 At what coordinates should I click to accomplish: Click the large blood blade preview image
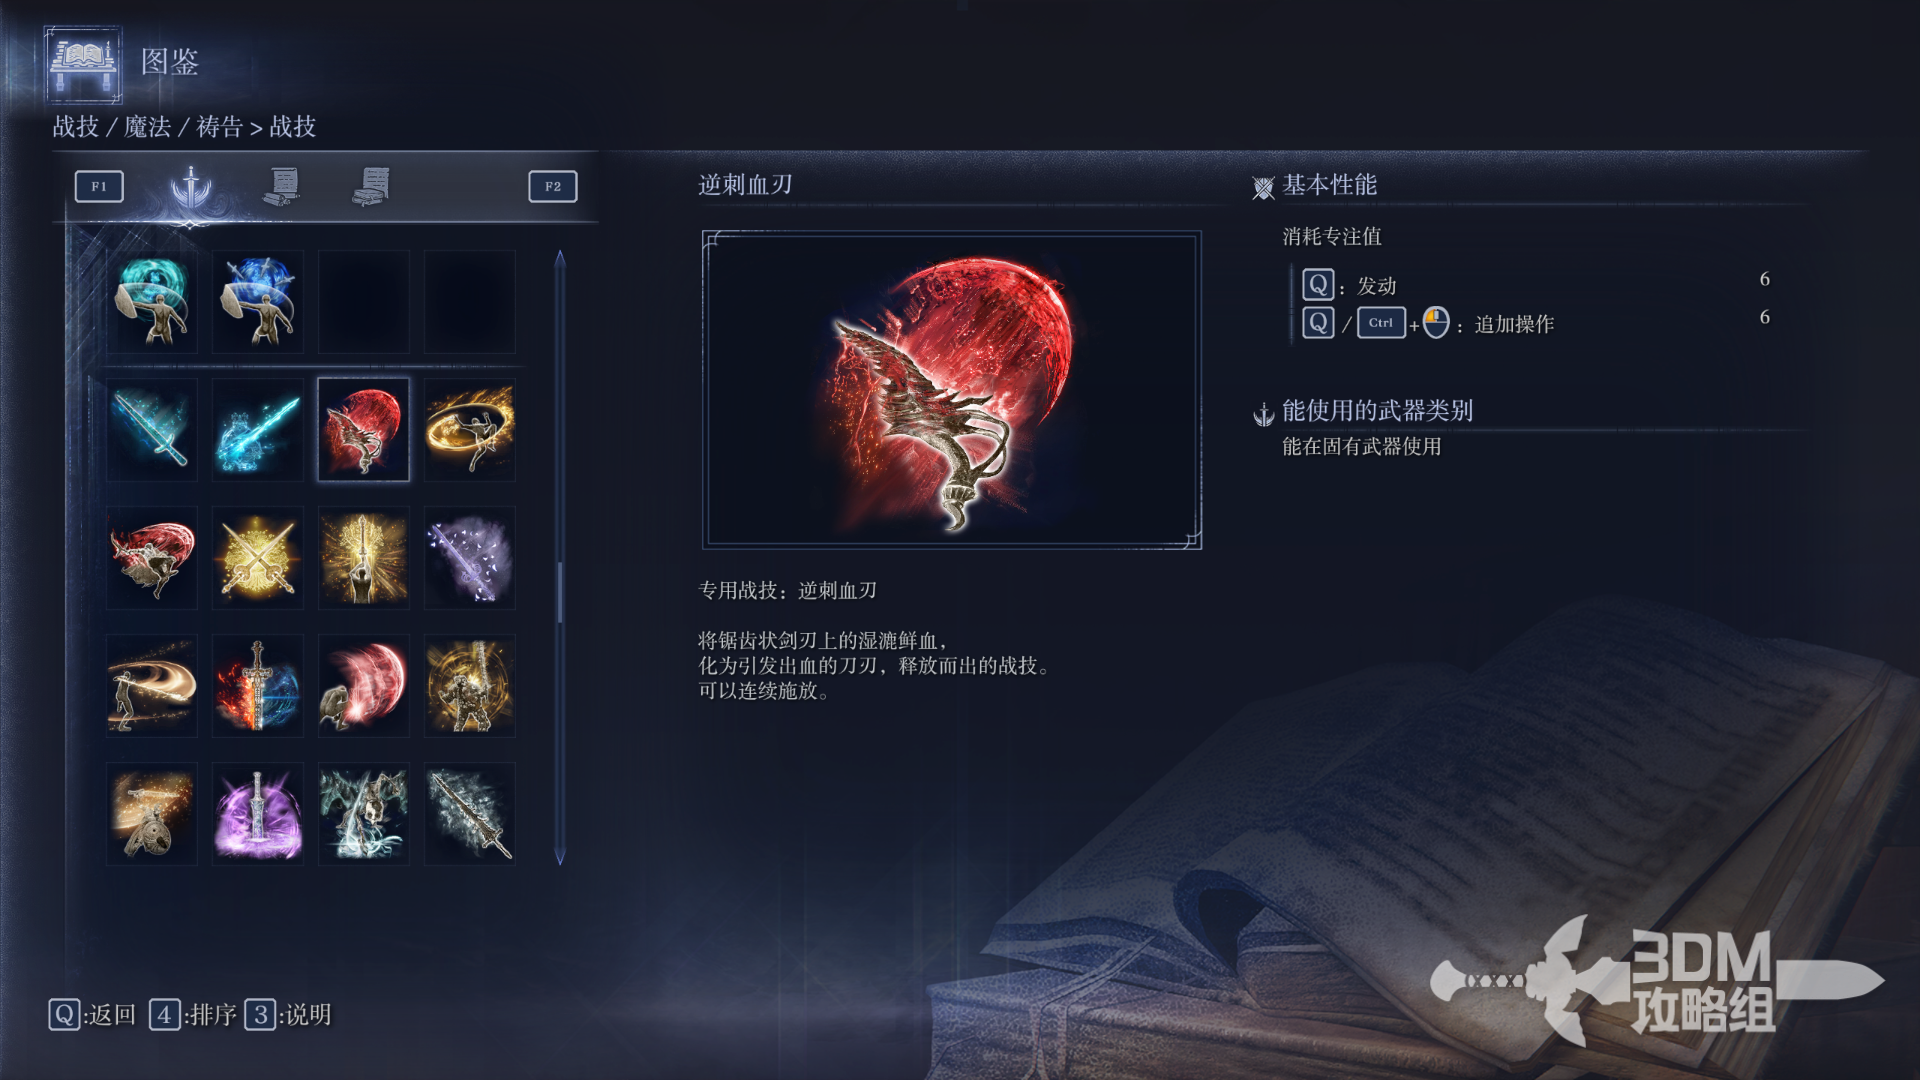952,390
